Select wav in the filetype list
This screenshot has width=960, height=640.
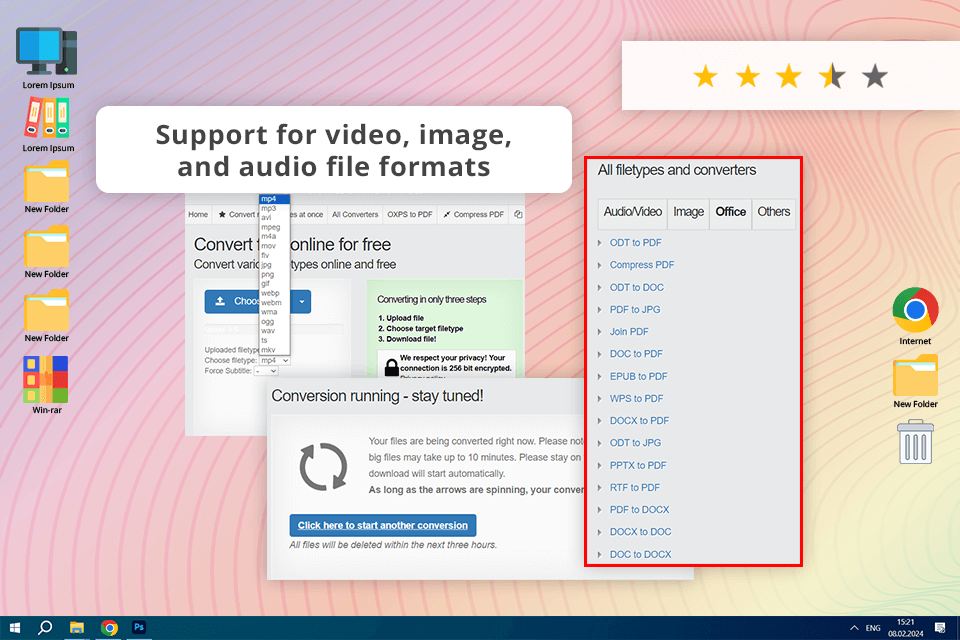point(268,331)
